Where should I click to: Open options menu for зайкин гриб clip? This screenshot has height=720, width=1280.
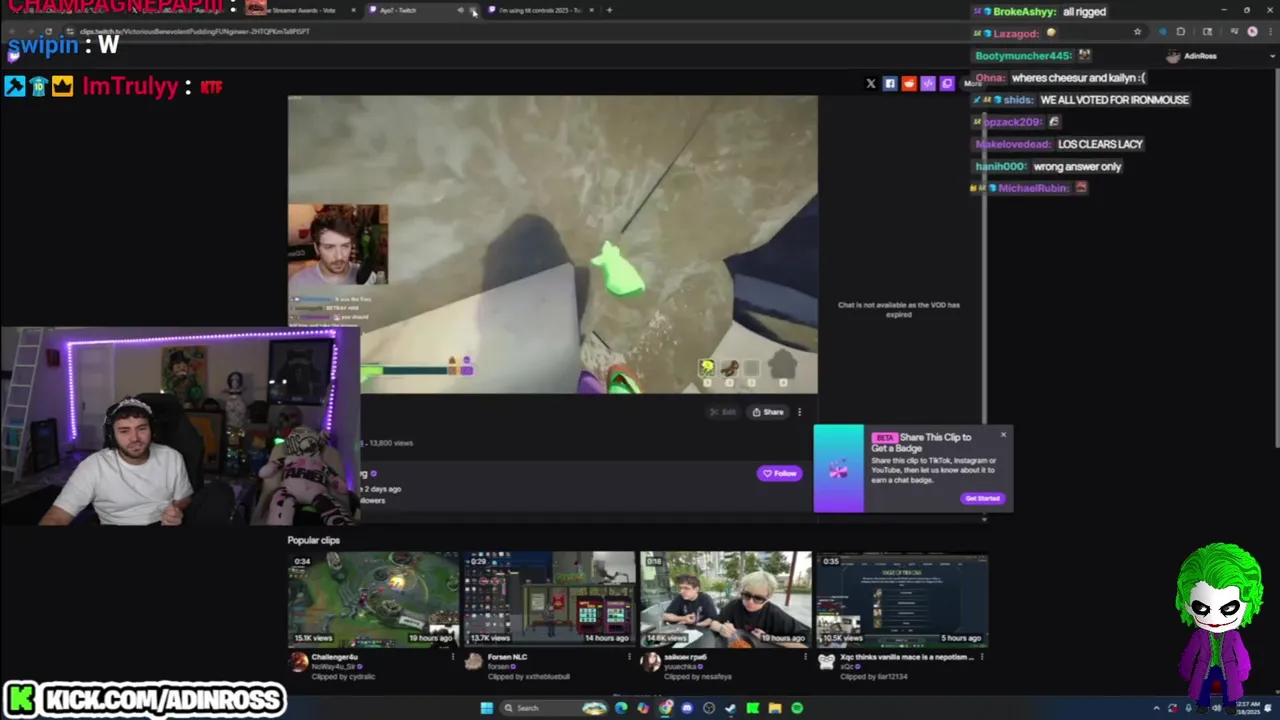click(x=805, y=657)
